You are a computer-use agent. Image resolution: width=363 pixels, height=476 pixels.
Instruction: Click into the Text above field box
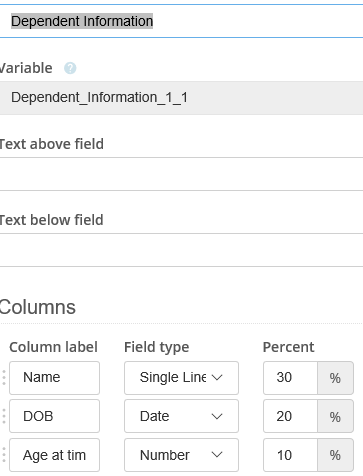tap(181, 174)
